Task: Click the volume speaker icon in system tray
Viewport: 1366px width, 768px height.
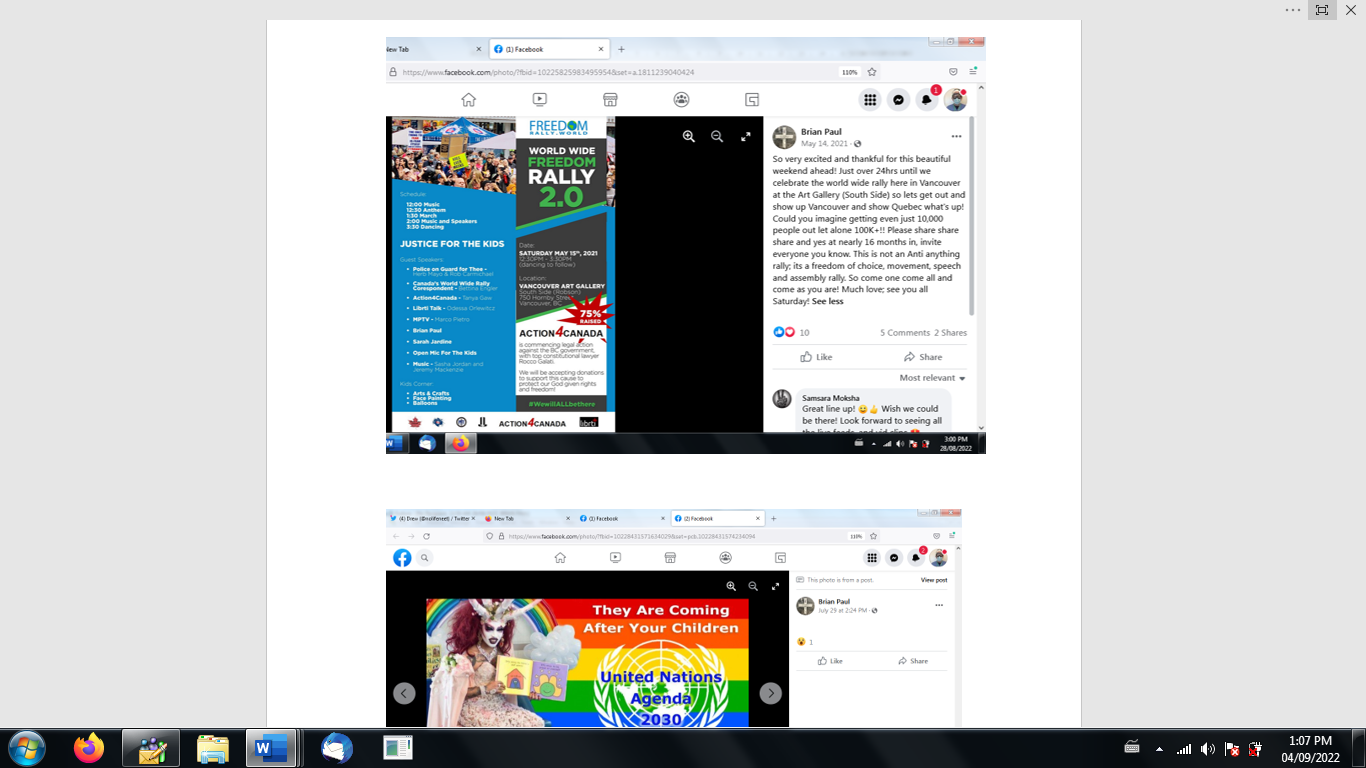Action: tap(1208, 748)
